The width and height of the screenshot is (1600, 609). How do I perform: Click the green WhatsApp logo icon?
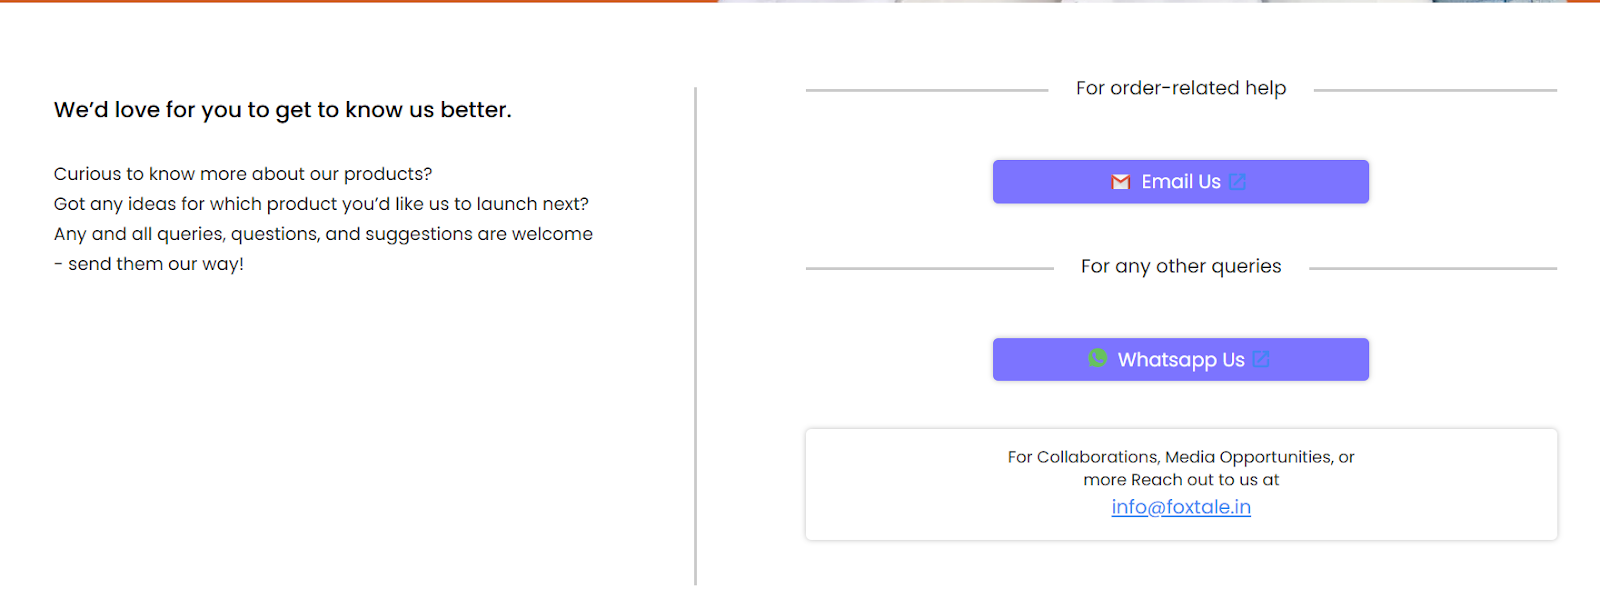point(1097,358)
